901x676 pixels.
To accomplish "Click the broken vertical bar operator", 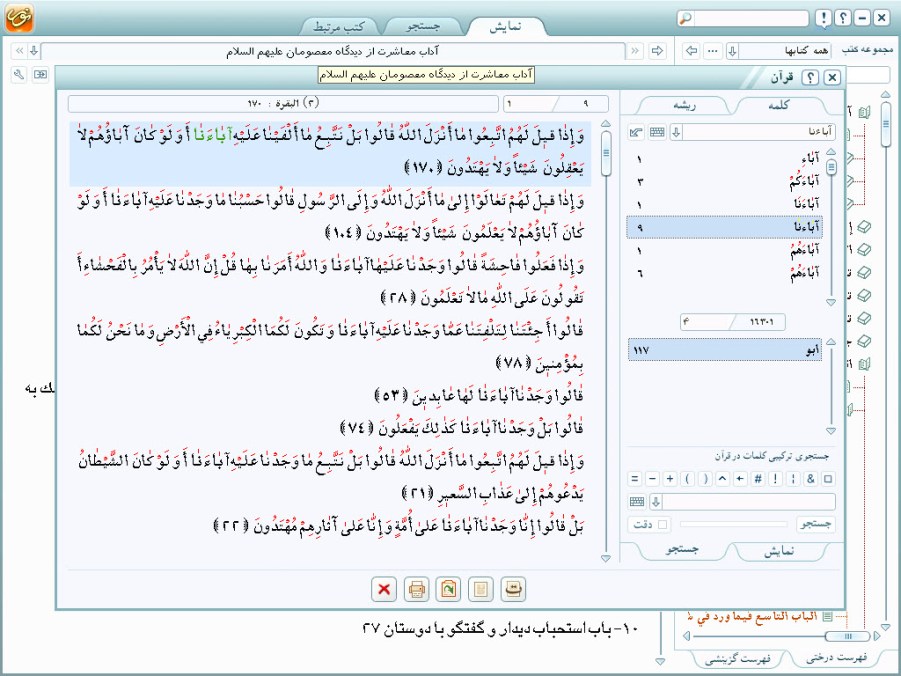I will [793, 478].
